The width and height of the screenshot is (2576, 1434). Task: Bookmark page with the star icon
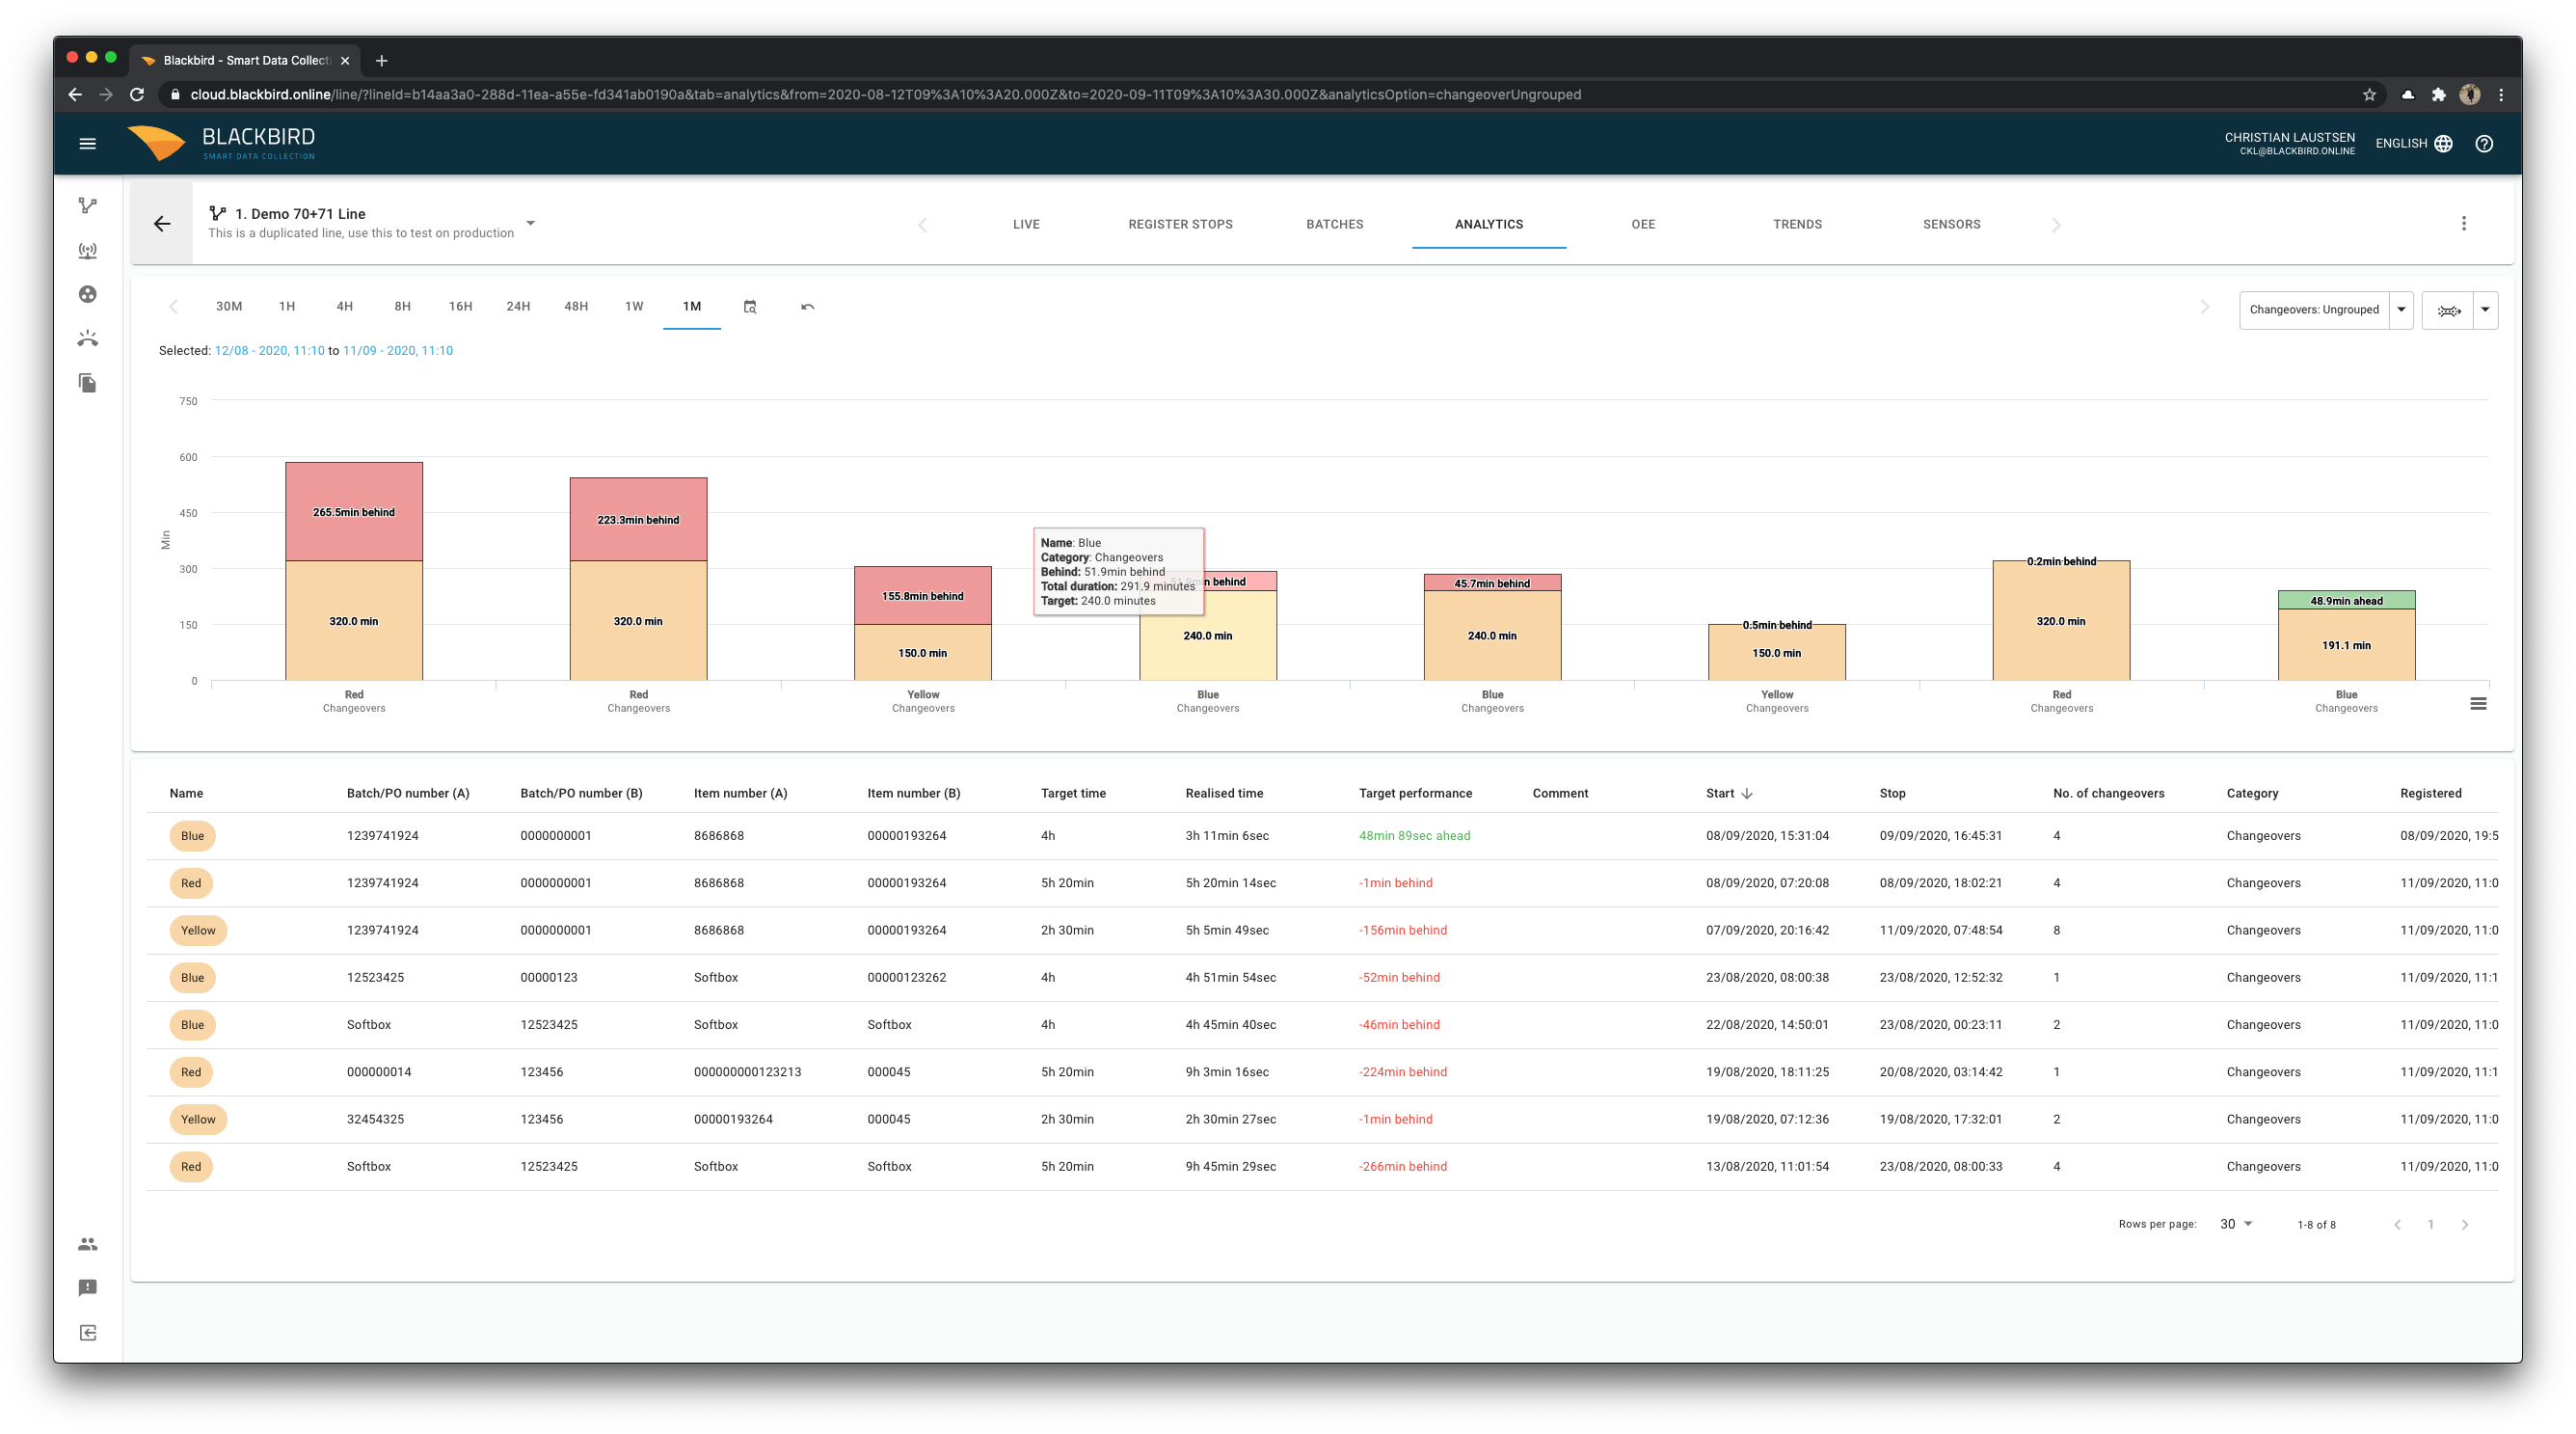[x=2369, y=95]
